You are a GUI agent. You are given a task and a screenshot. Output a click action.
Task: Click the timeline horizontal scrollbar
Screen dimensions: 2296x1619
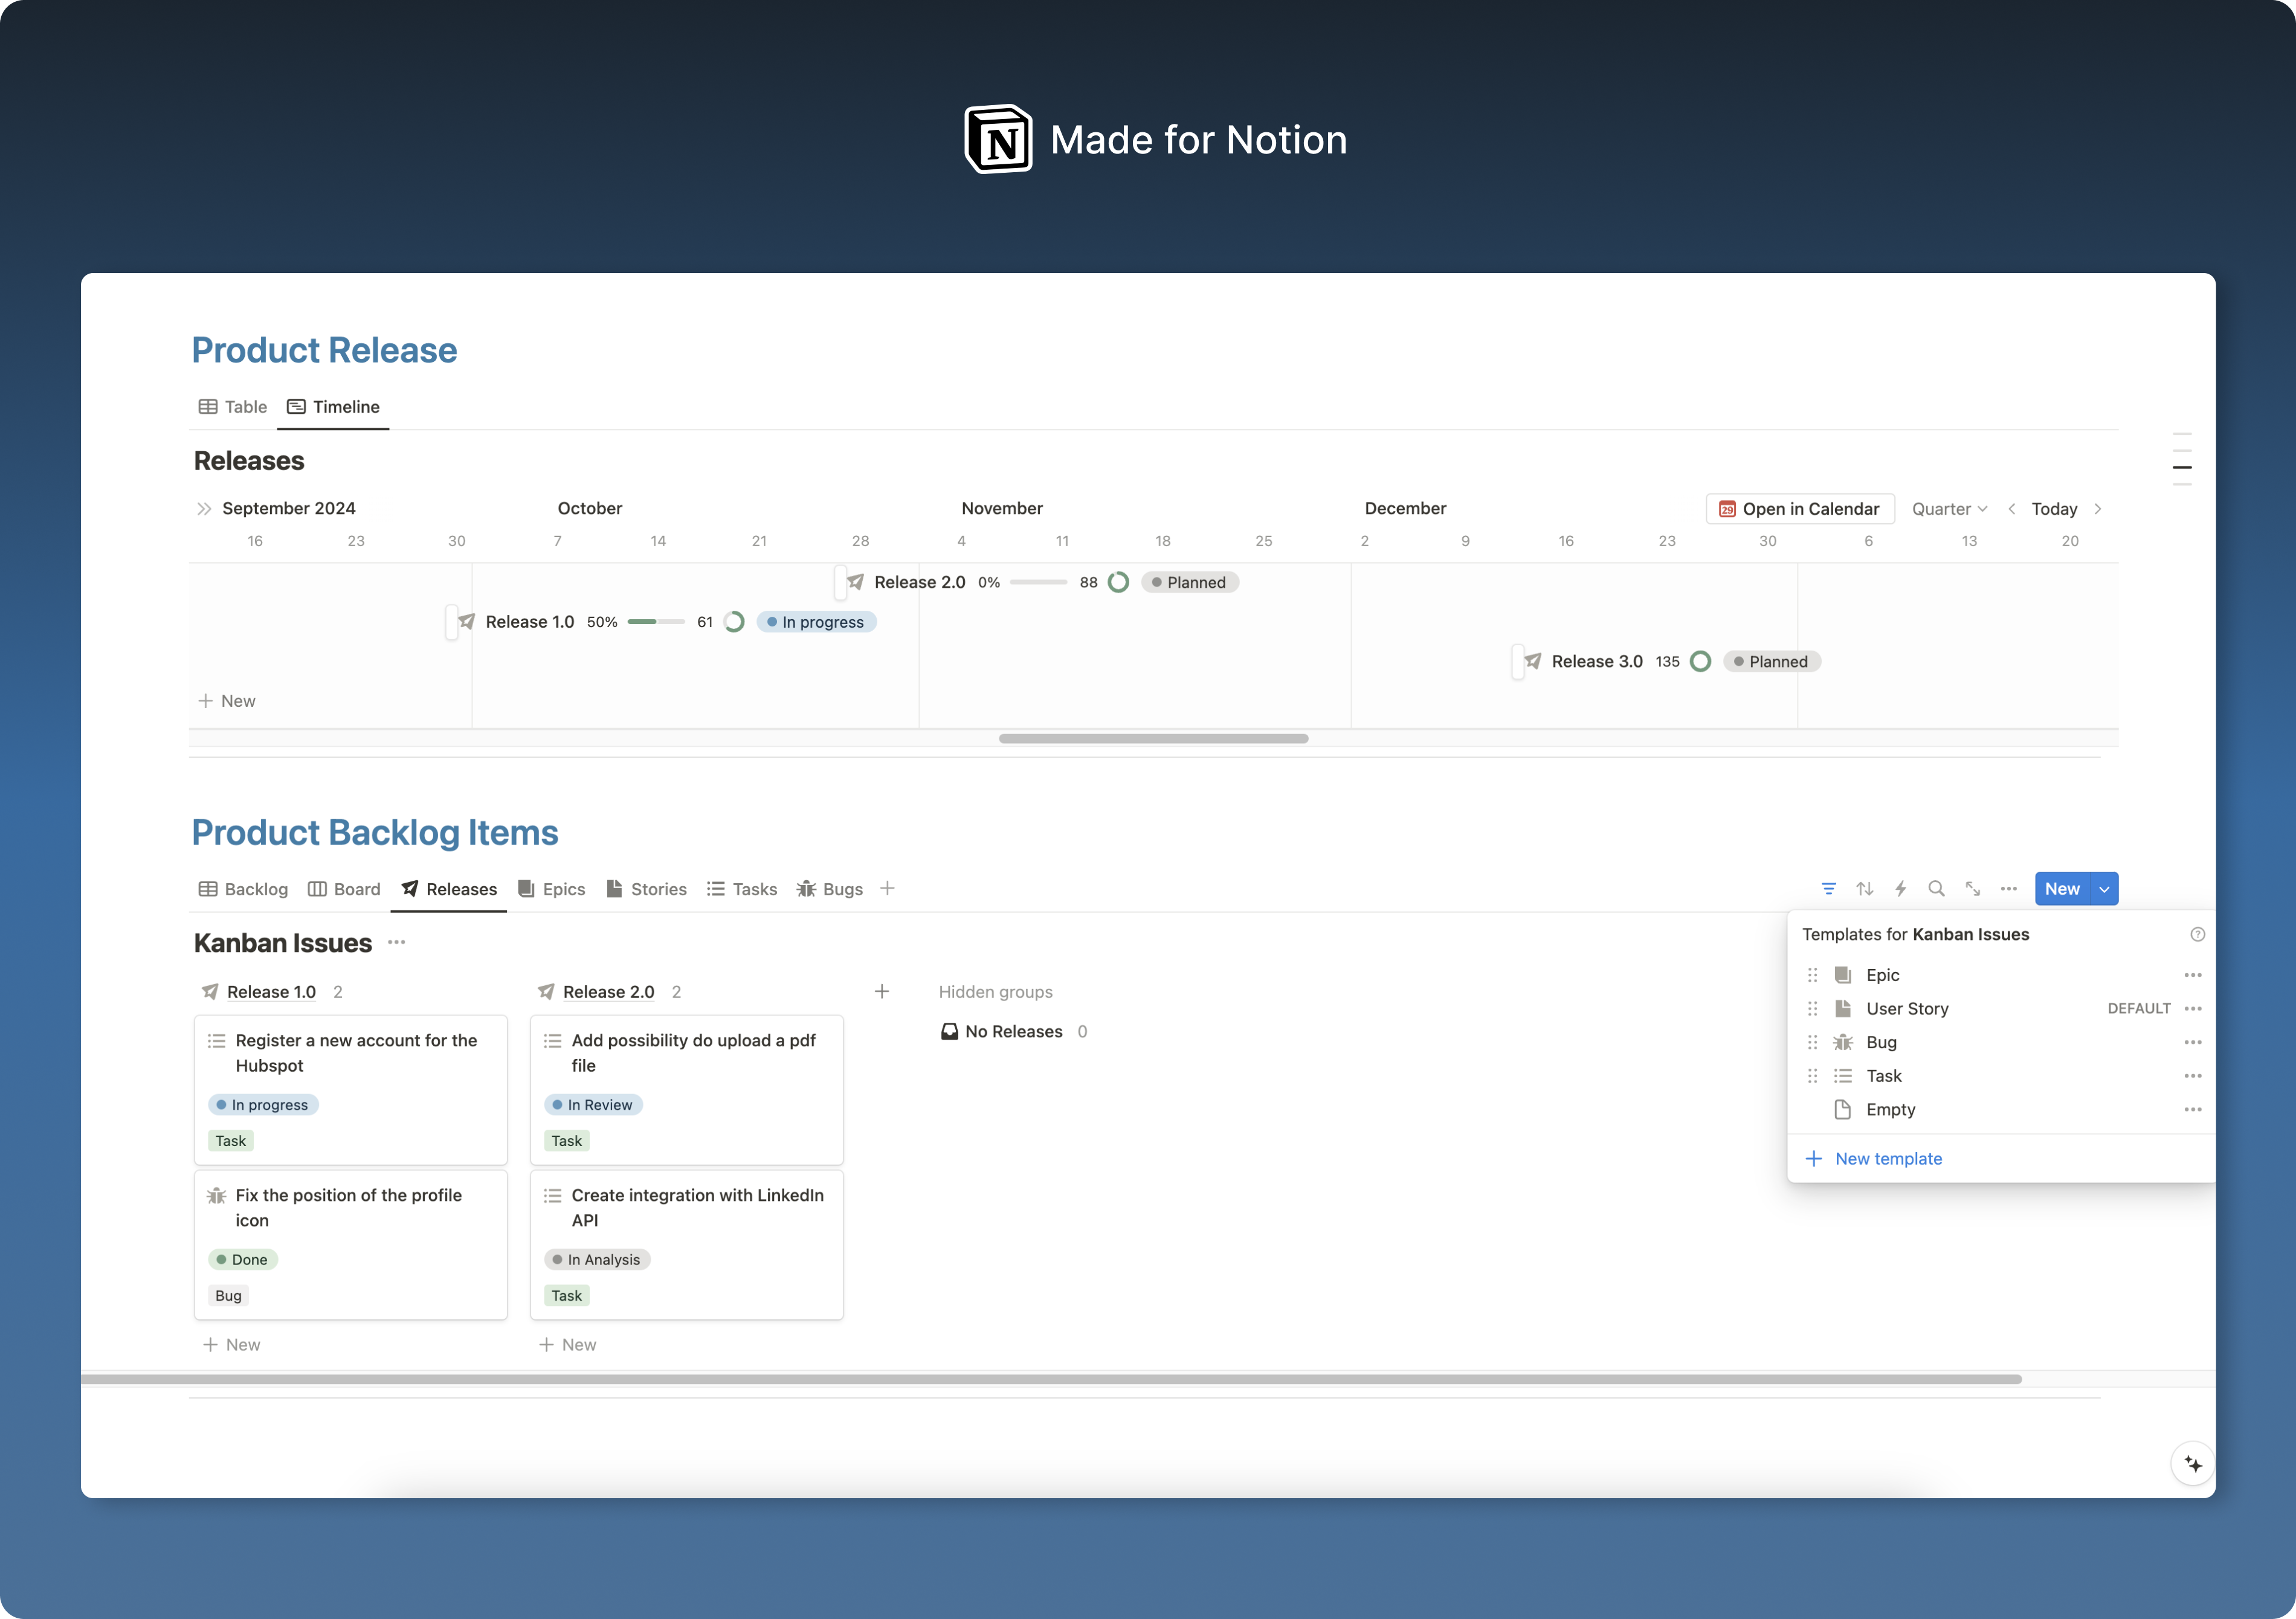tap(1153, 739)
